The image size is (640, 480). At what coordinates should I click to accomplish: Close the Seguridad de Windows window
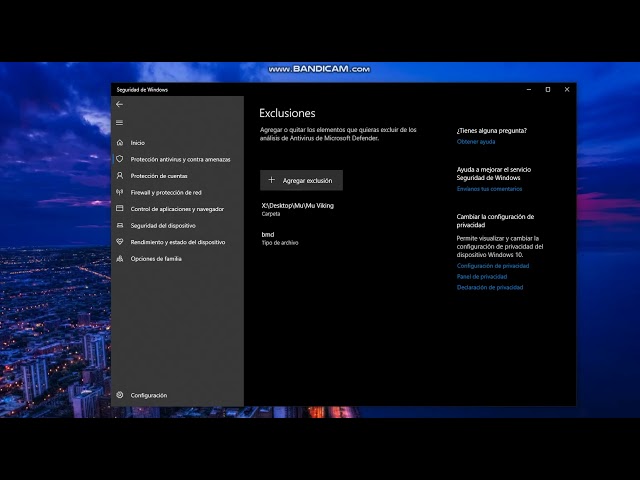coord(567,89)
